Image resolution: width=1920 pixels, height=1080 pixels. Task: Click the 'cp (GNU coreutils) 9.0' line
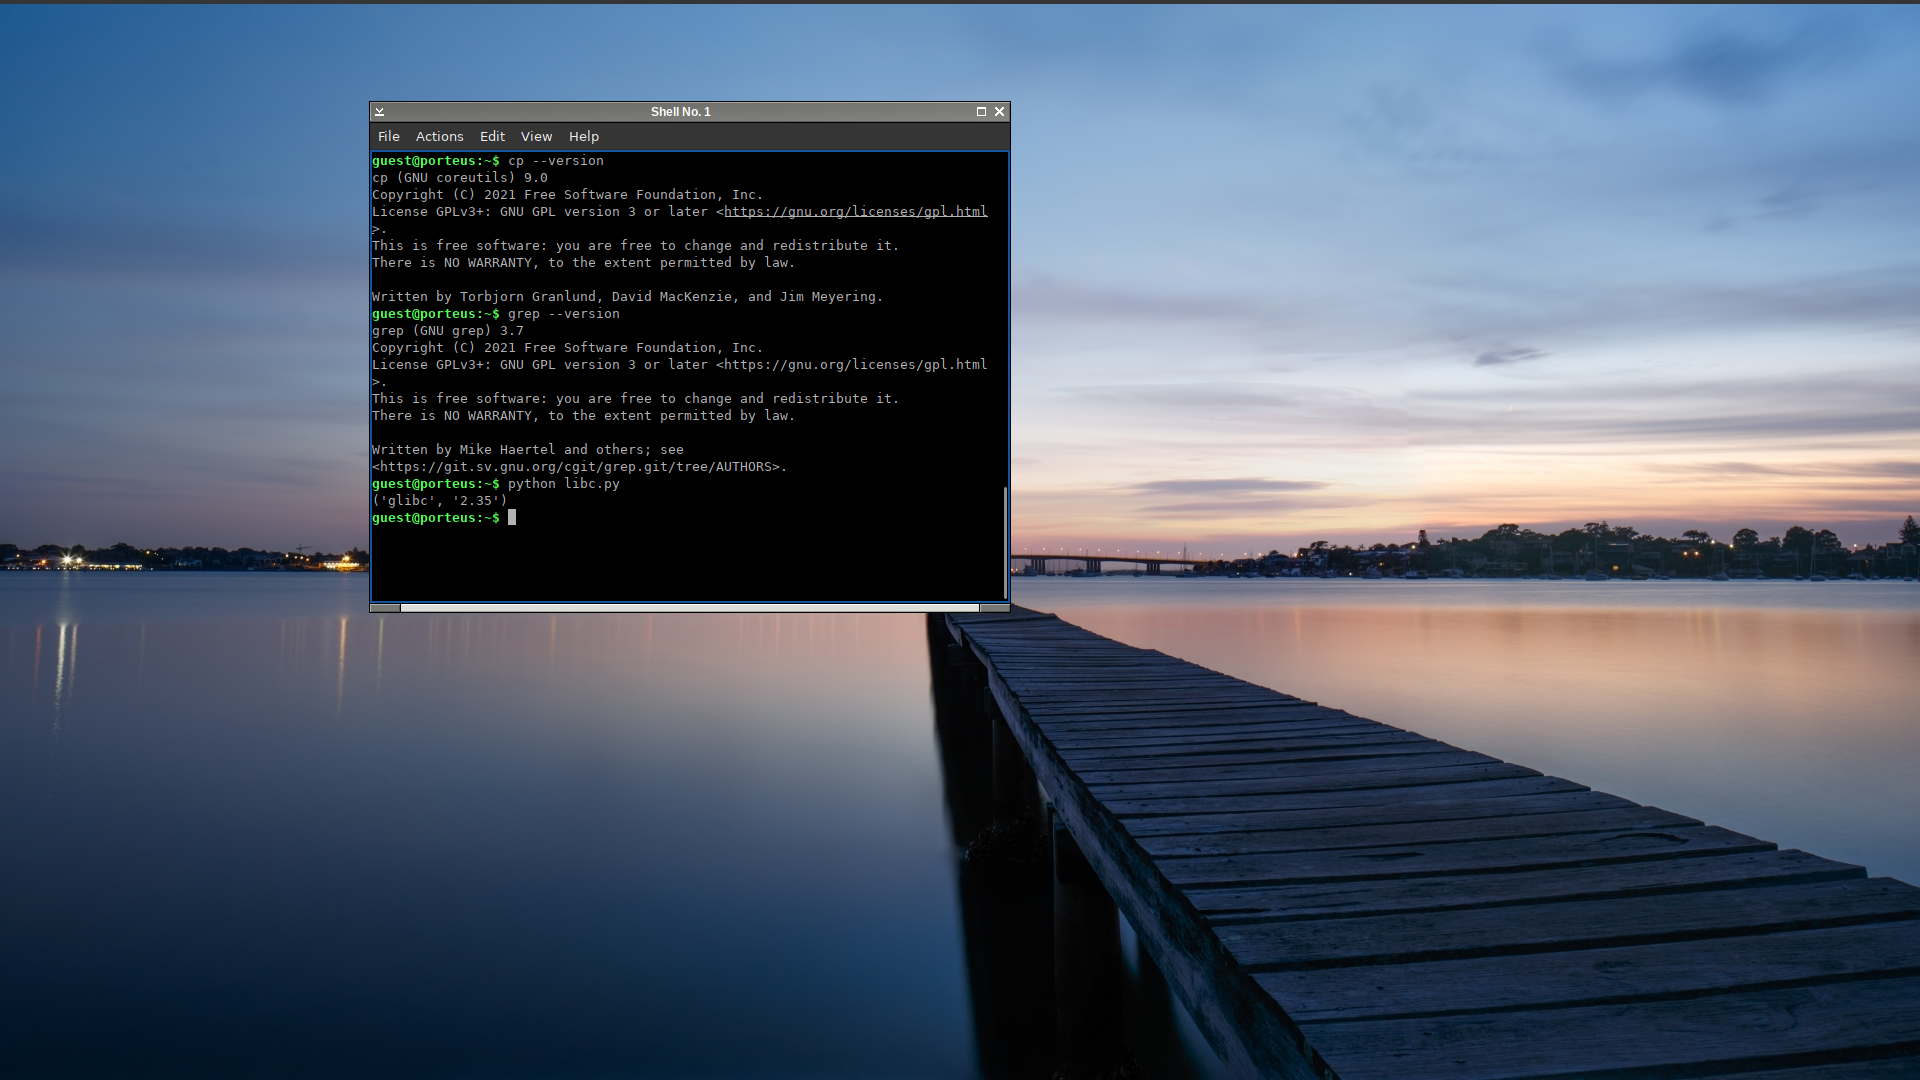[460, 178]
